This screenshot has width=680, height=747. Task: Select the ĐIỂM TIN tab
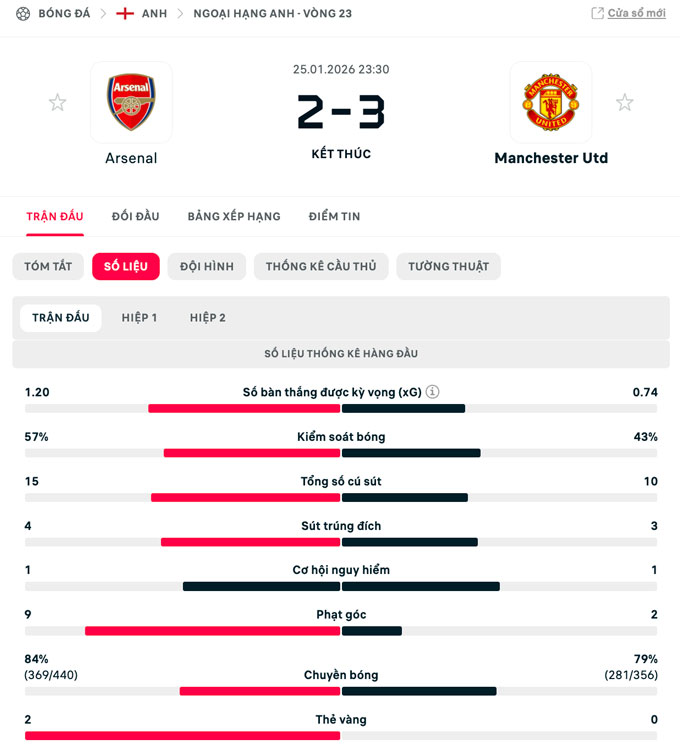334,216
